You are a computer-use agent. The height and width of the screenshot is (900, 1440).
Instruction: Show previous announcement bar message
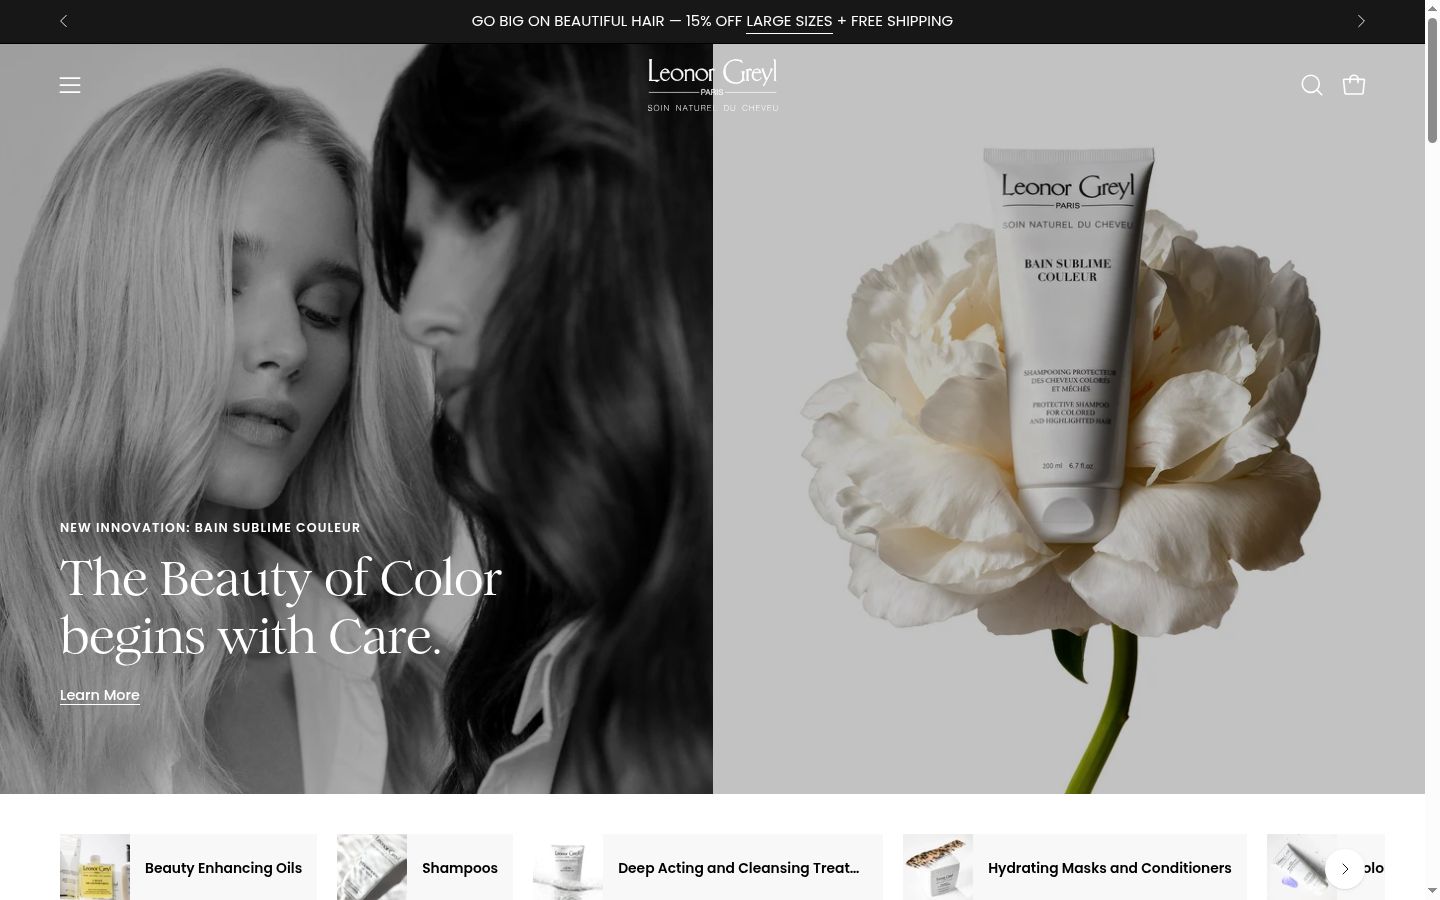(x=64, y=21)
